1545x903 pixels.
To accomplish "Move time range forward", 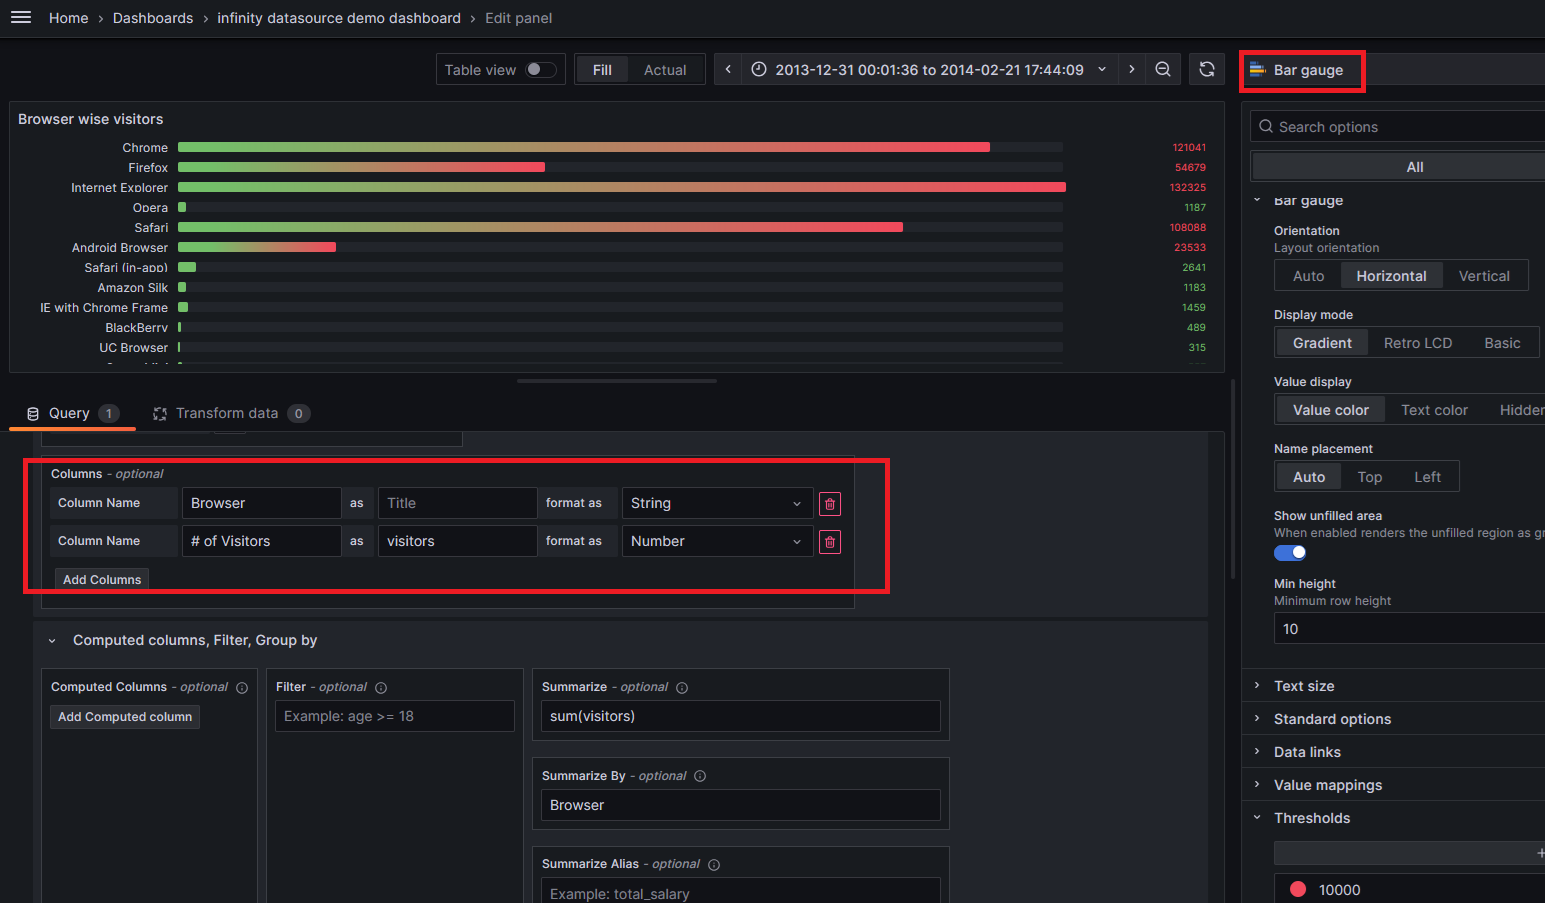I will pos(1131,69).
